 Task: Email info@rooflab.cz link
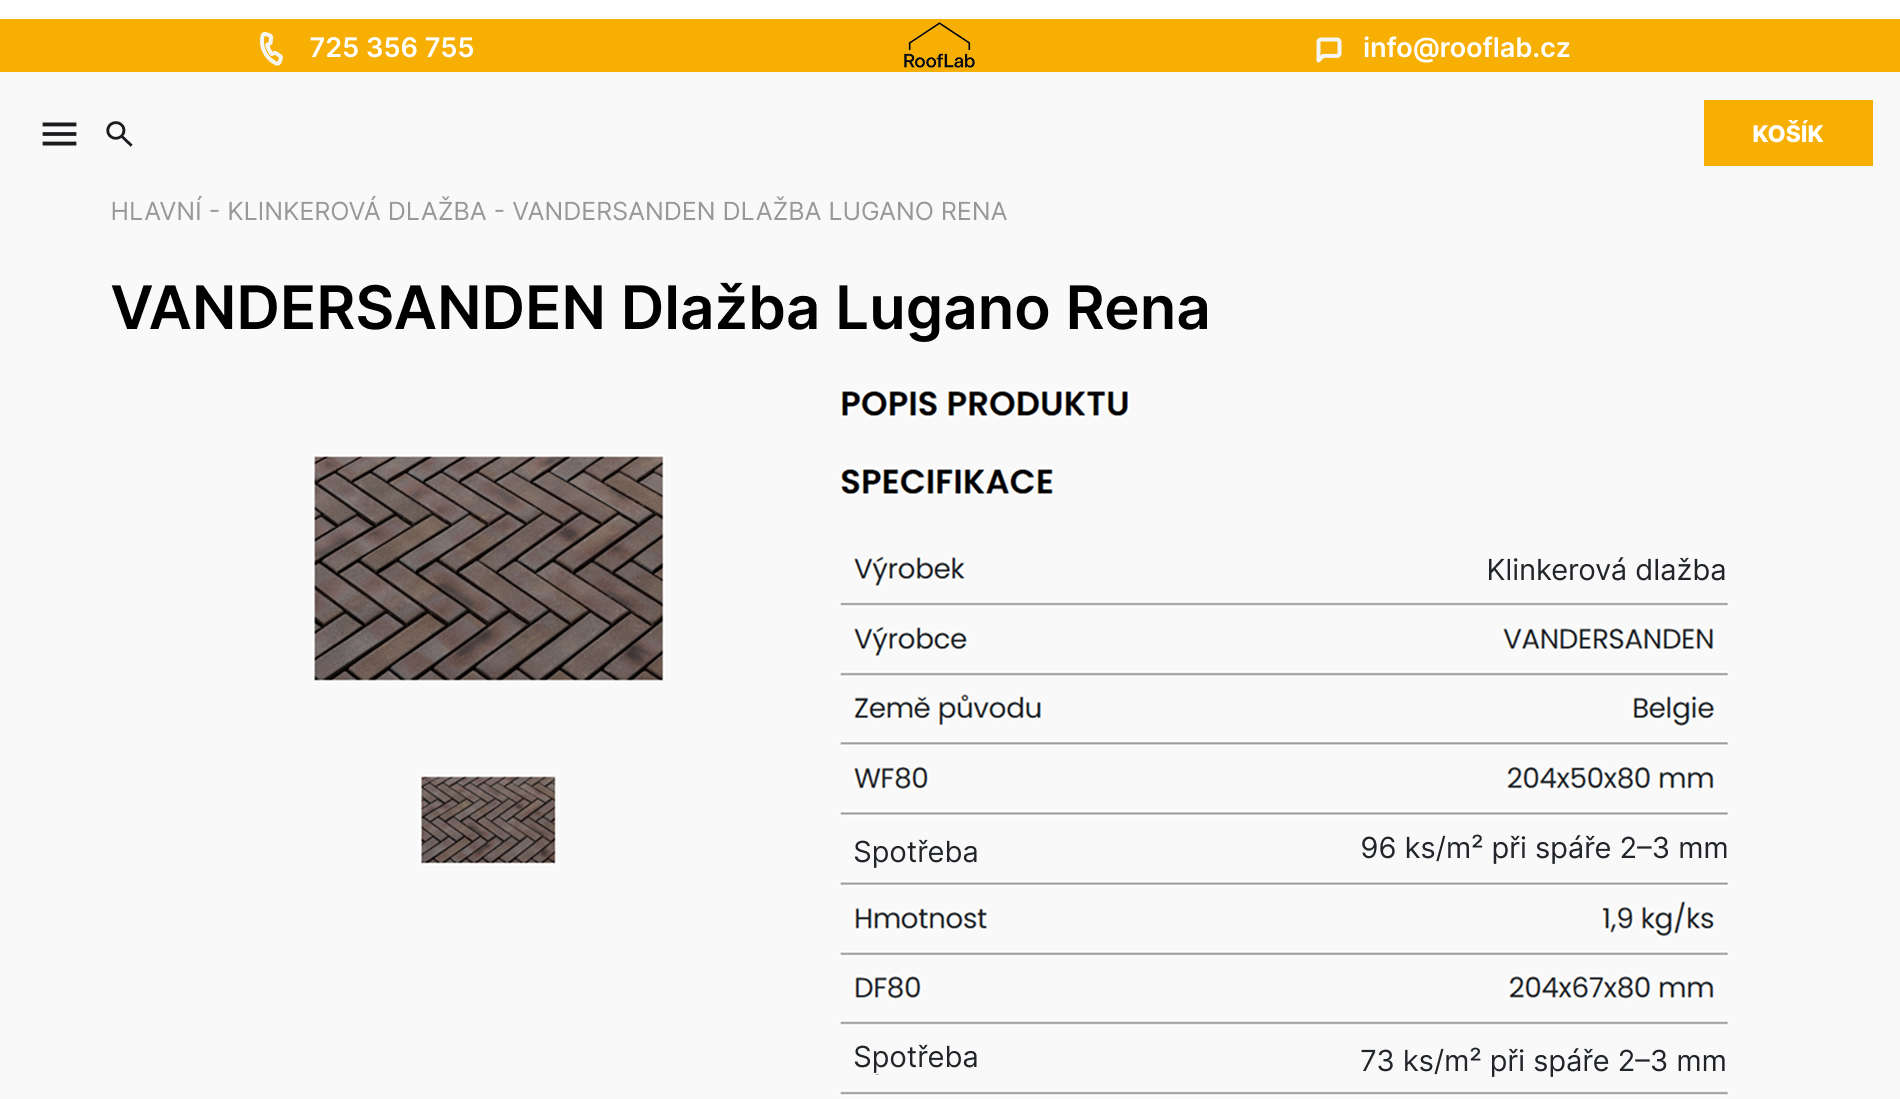coord(1466,48)
